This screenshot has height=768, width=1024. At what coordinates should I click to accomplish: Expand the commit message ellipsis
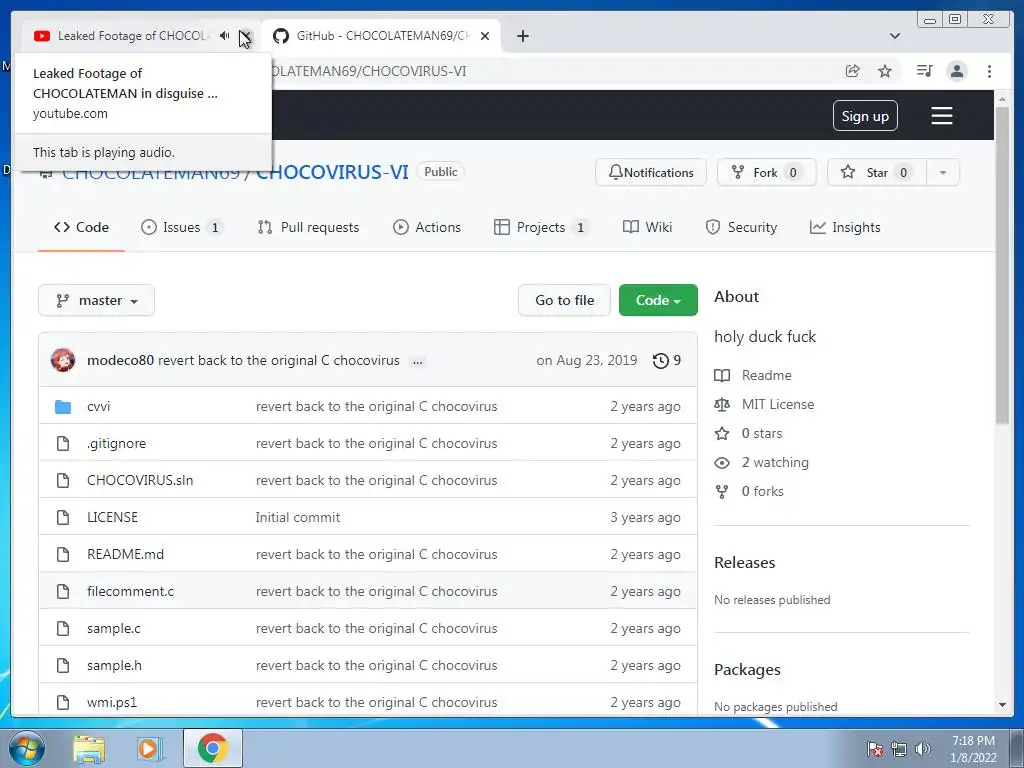click(418, 362)
